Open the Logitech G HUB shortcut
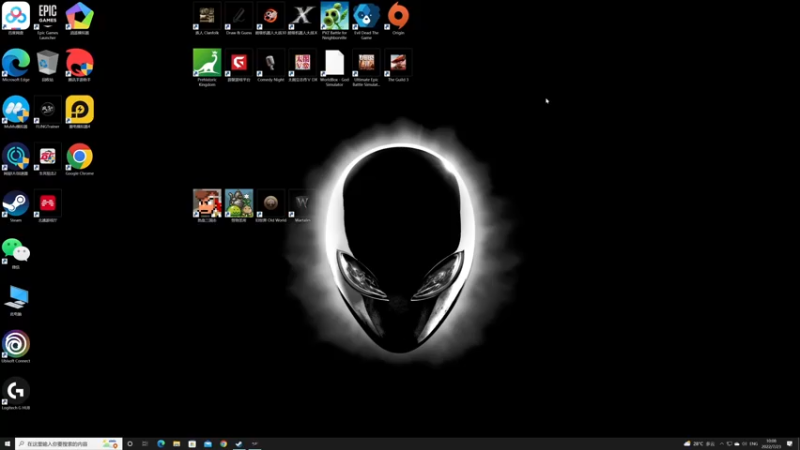 pos(16,392)
